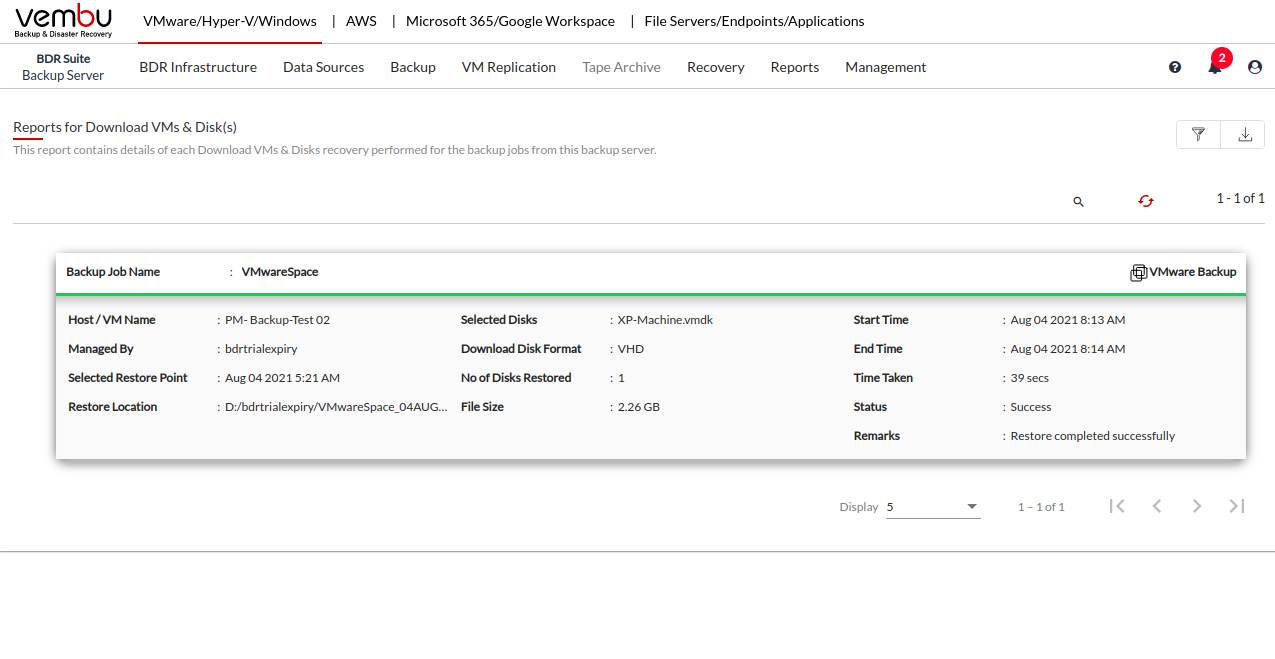Open the Recovery menu
The image size is (1275, 659).
pyautogui.click(x=716, y=67)
